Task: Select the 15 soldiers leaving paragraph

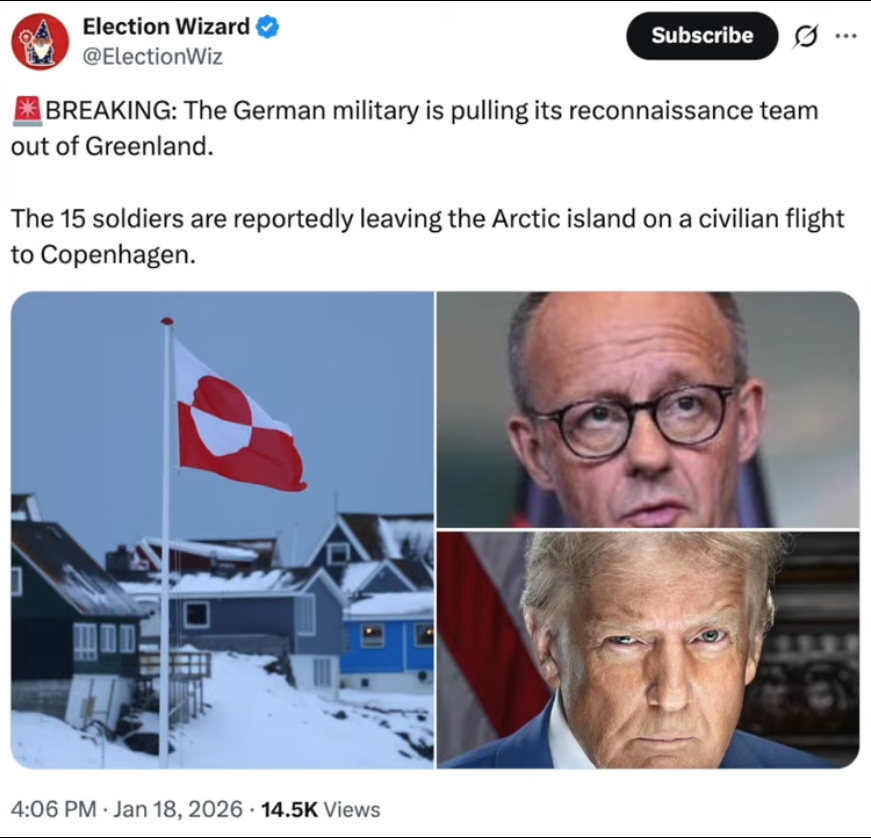Action: point(427,237)
